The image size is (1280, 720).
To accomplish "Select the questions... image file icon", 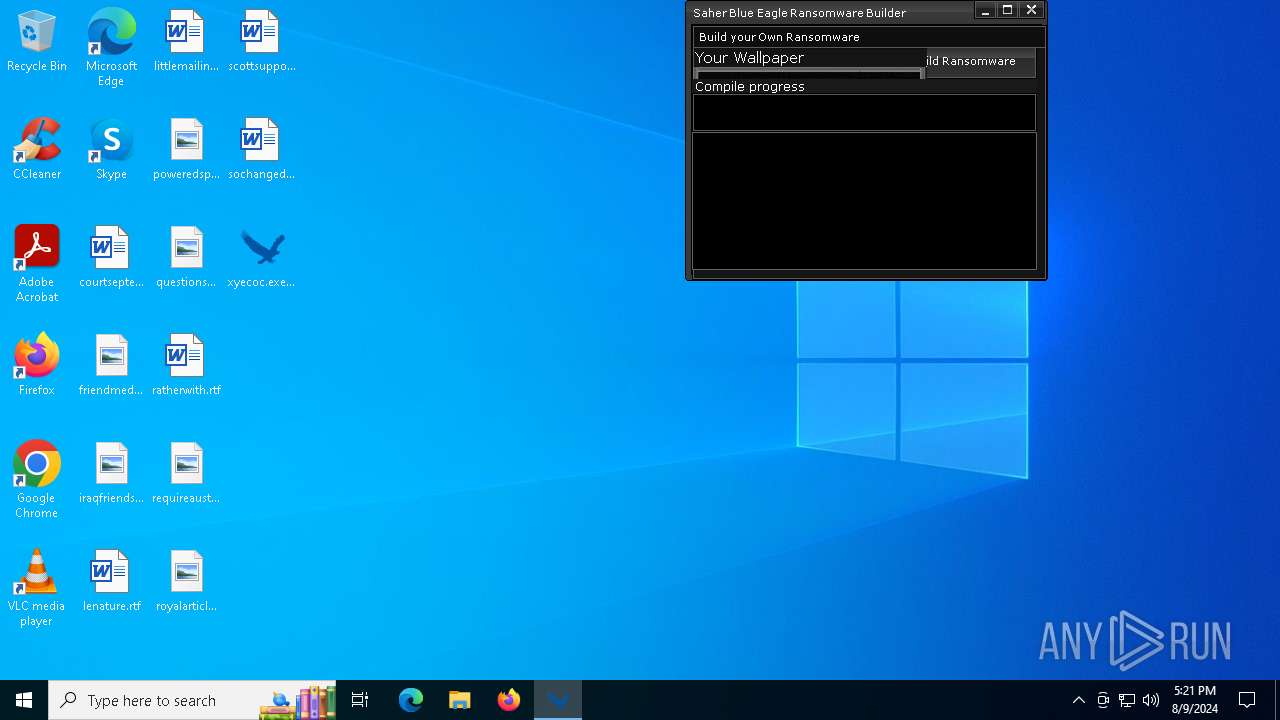I will (186, 257).
